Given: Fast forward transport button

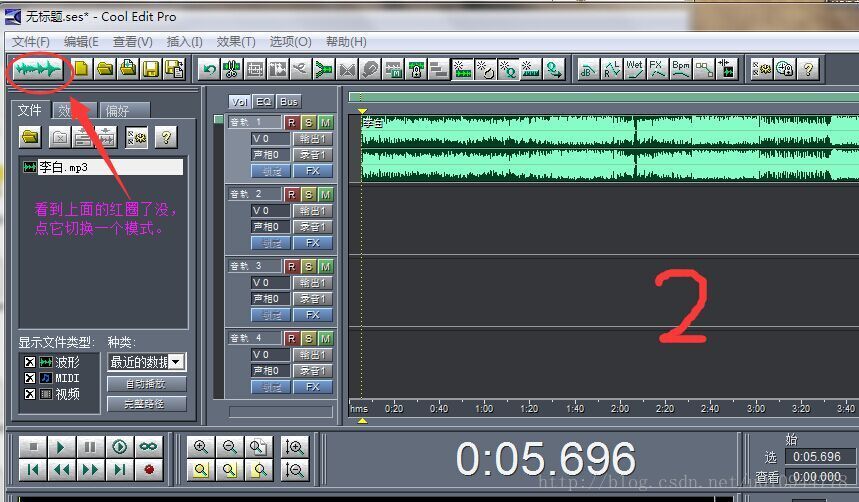Looking at the screenshot, I should [x=90, y=470].
